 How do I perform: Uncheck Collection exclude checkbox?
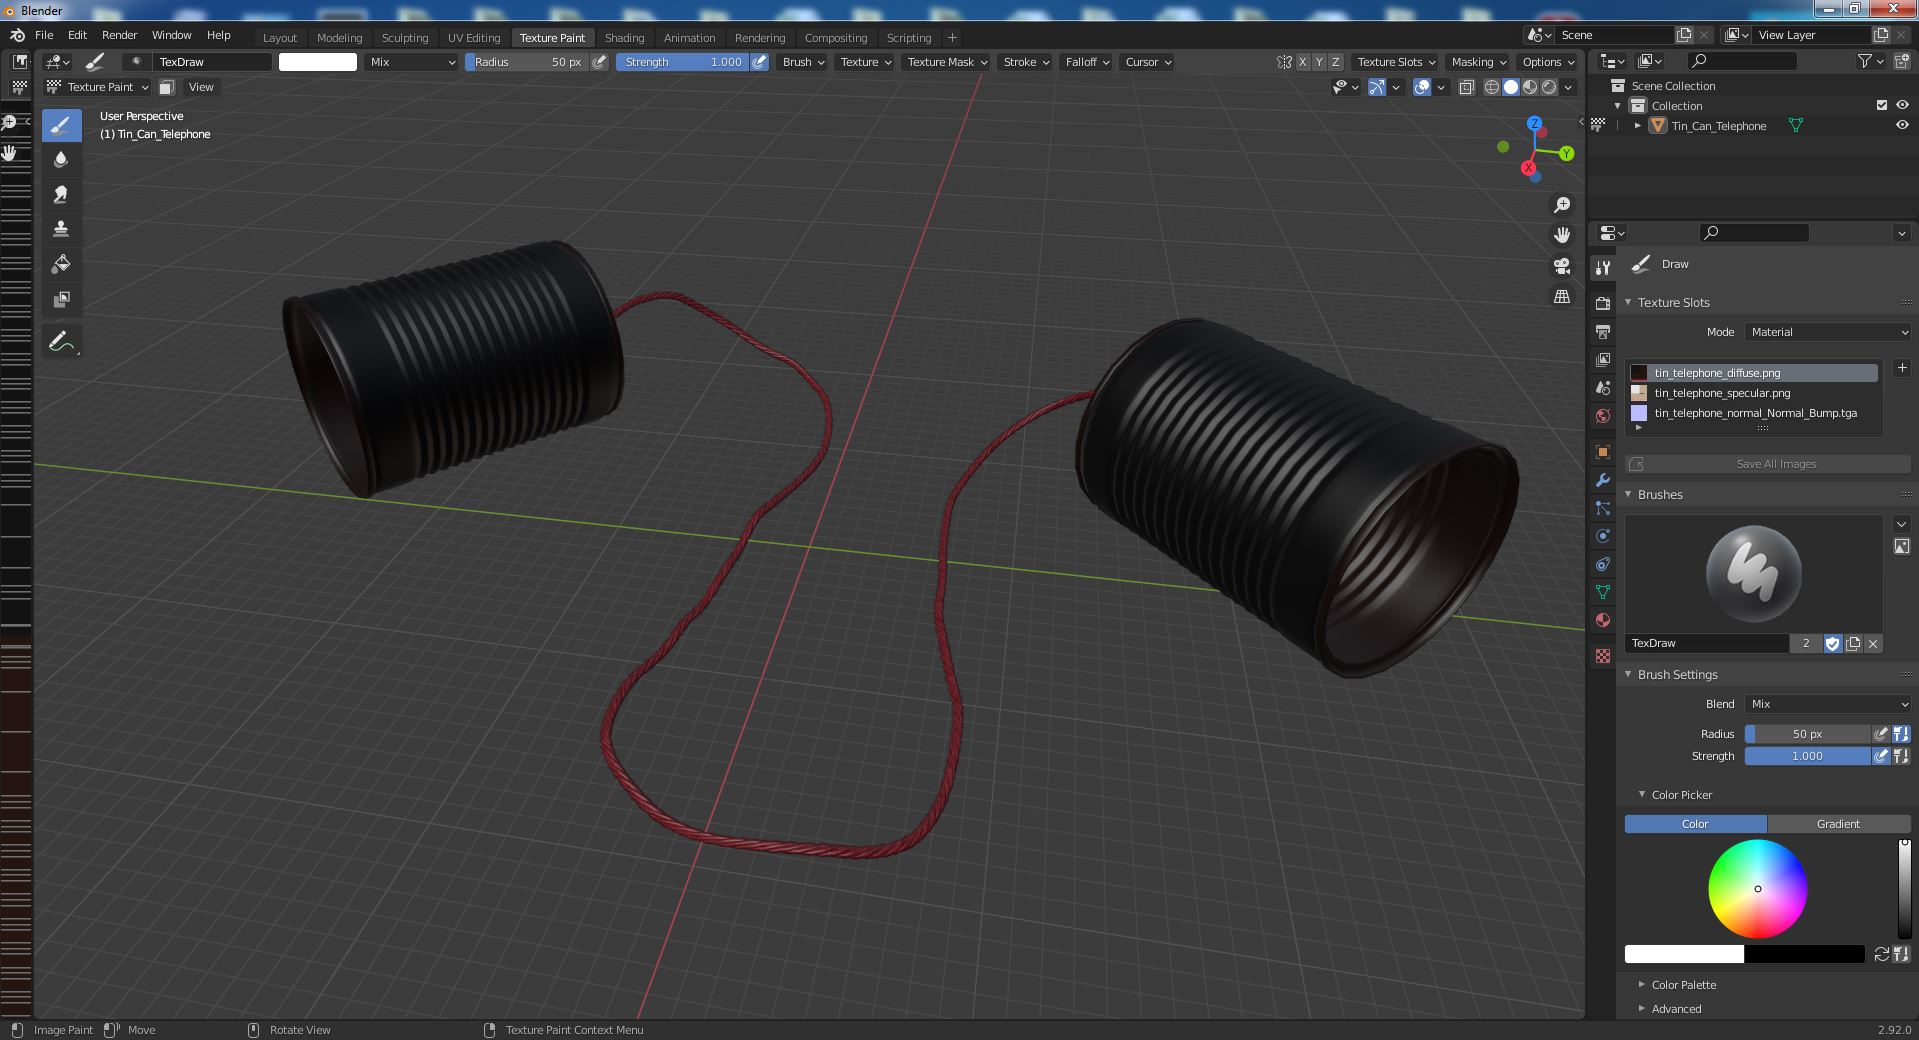click(x=1881, y=105)
